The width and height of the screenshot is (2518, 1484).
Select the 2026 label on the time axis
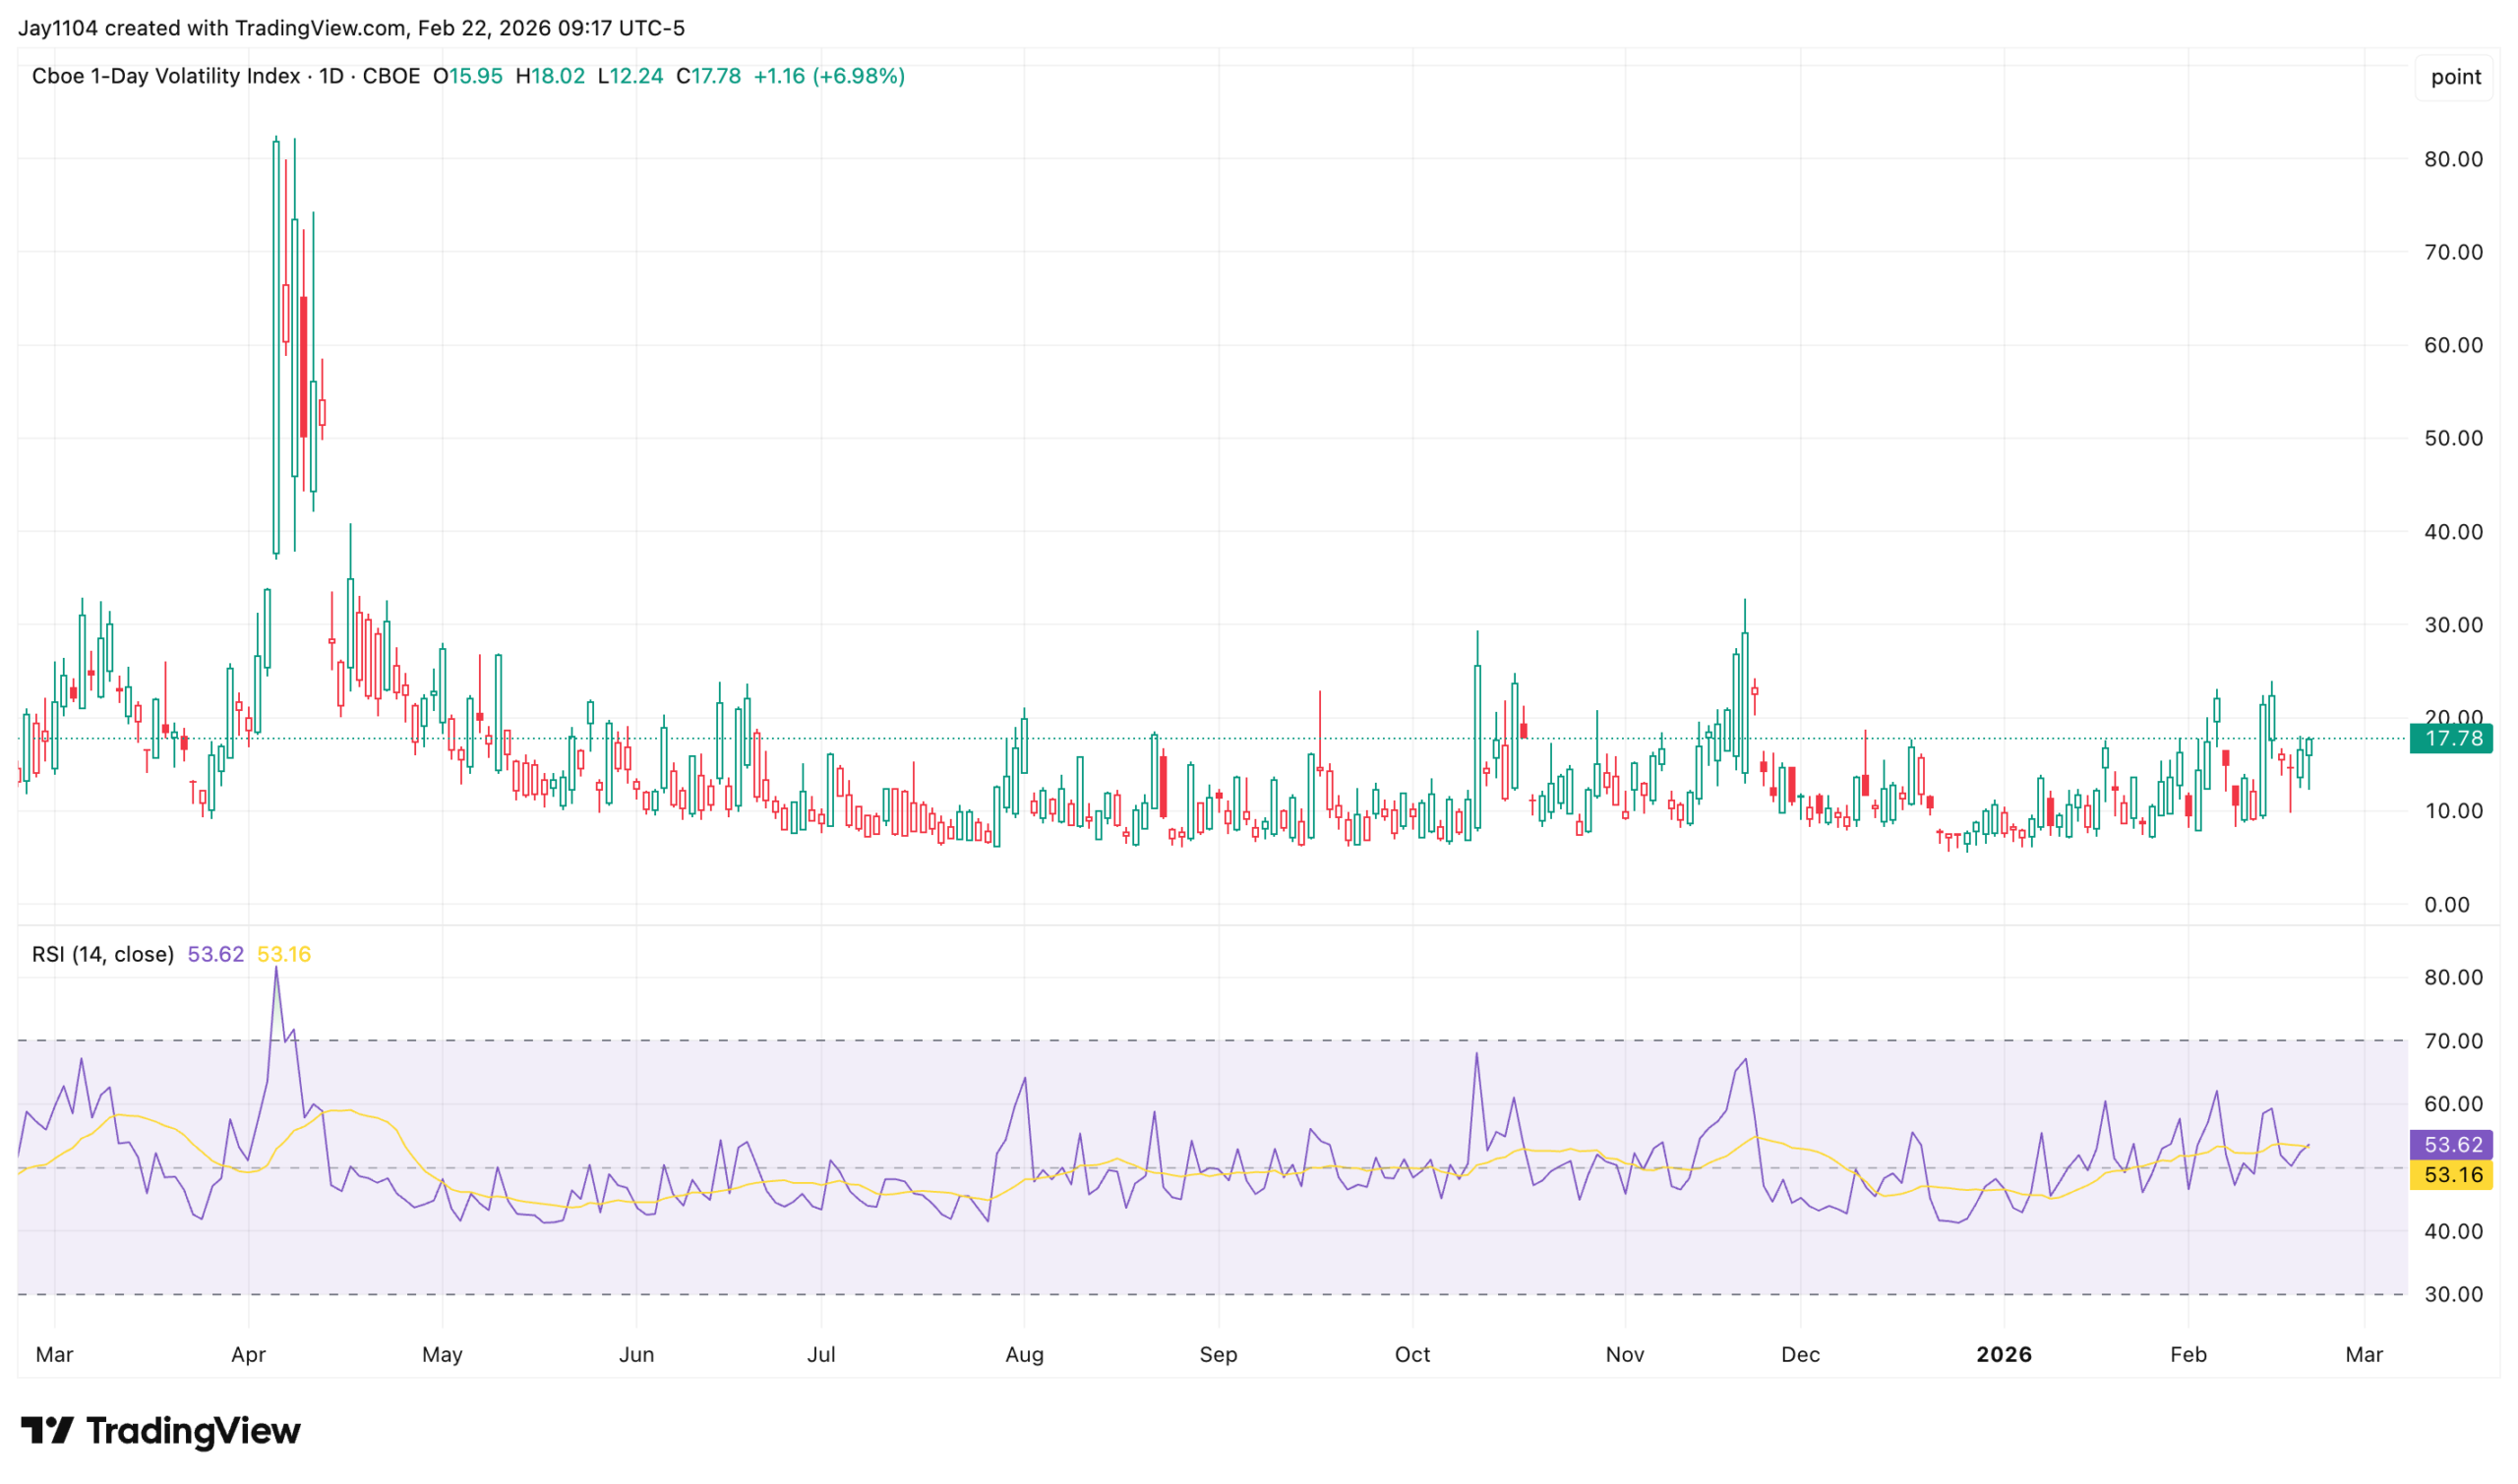[2003, 1354]
